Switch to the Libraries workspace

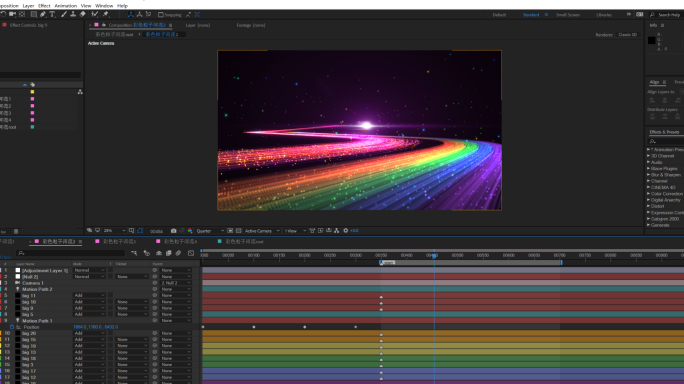click(x=604, y=15)
